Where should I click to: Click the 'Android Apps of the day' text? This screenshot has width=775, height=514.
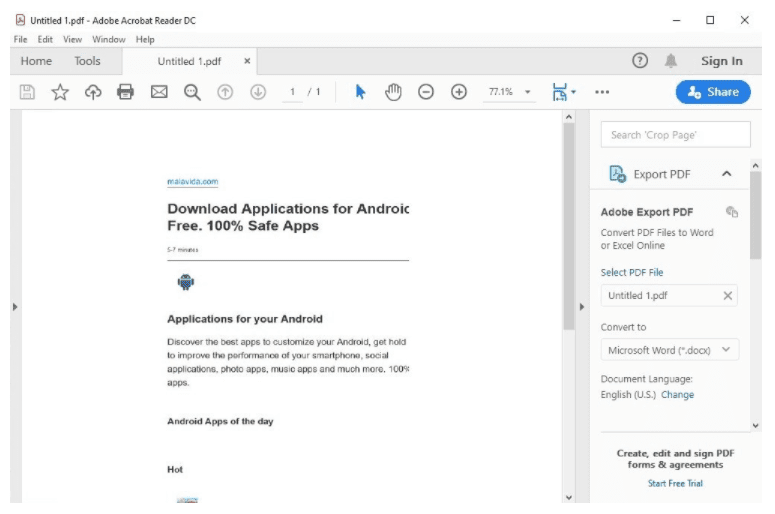[x=220, y=421]
